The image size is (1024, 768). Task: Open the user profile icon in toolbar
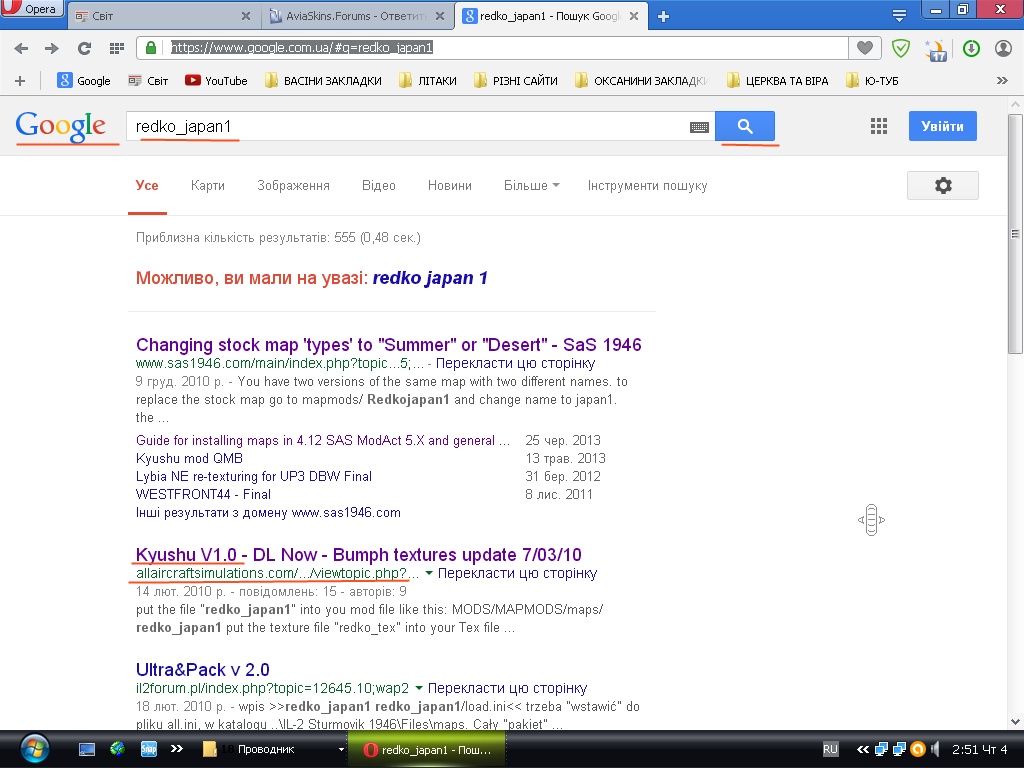(1003, 48)
